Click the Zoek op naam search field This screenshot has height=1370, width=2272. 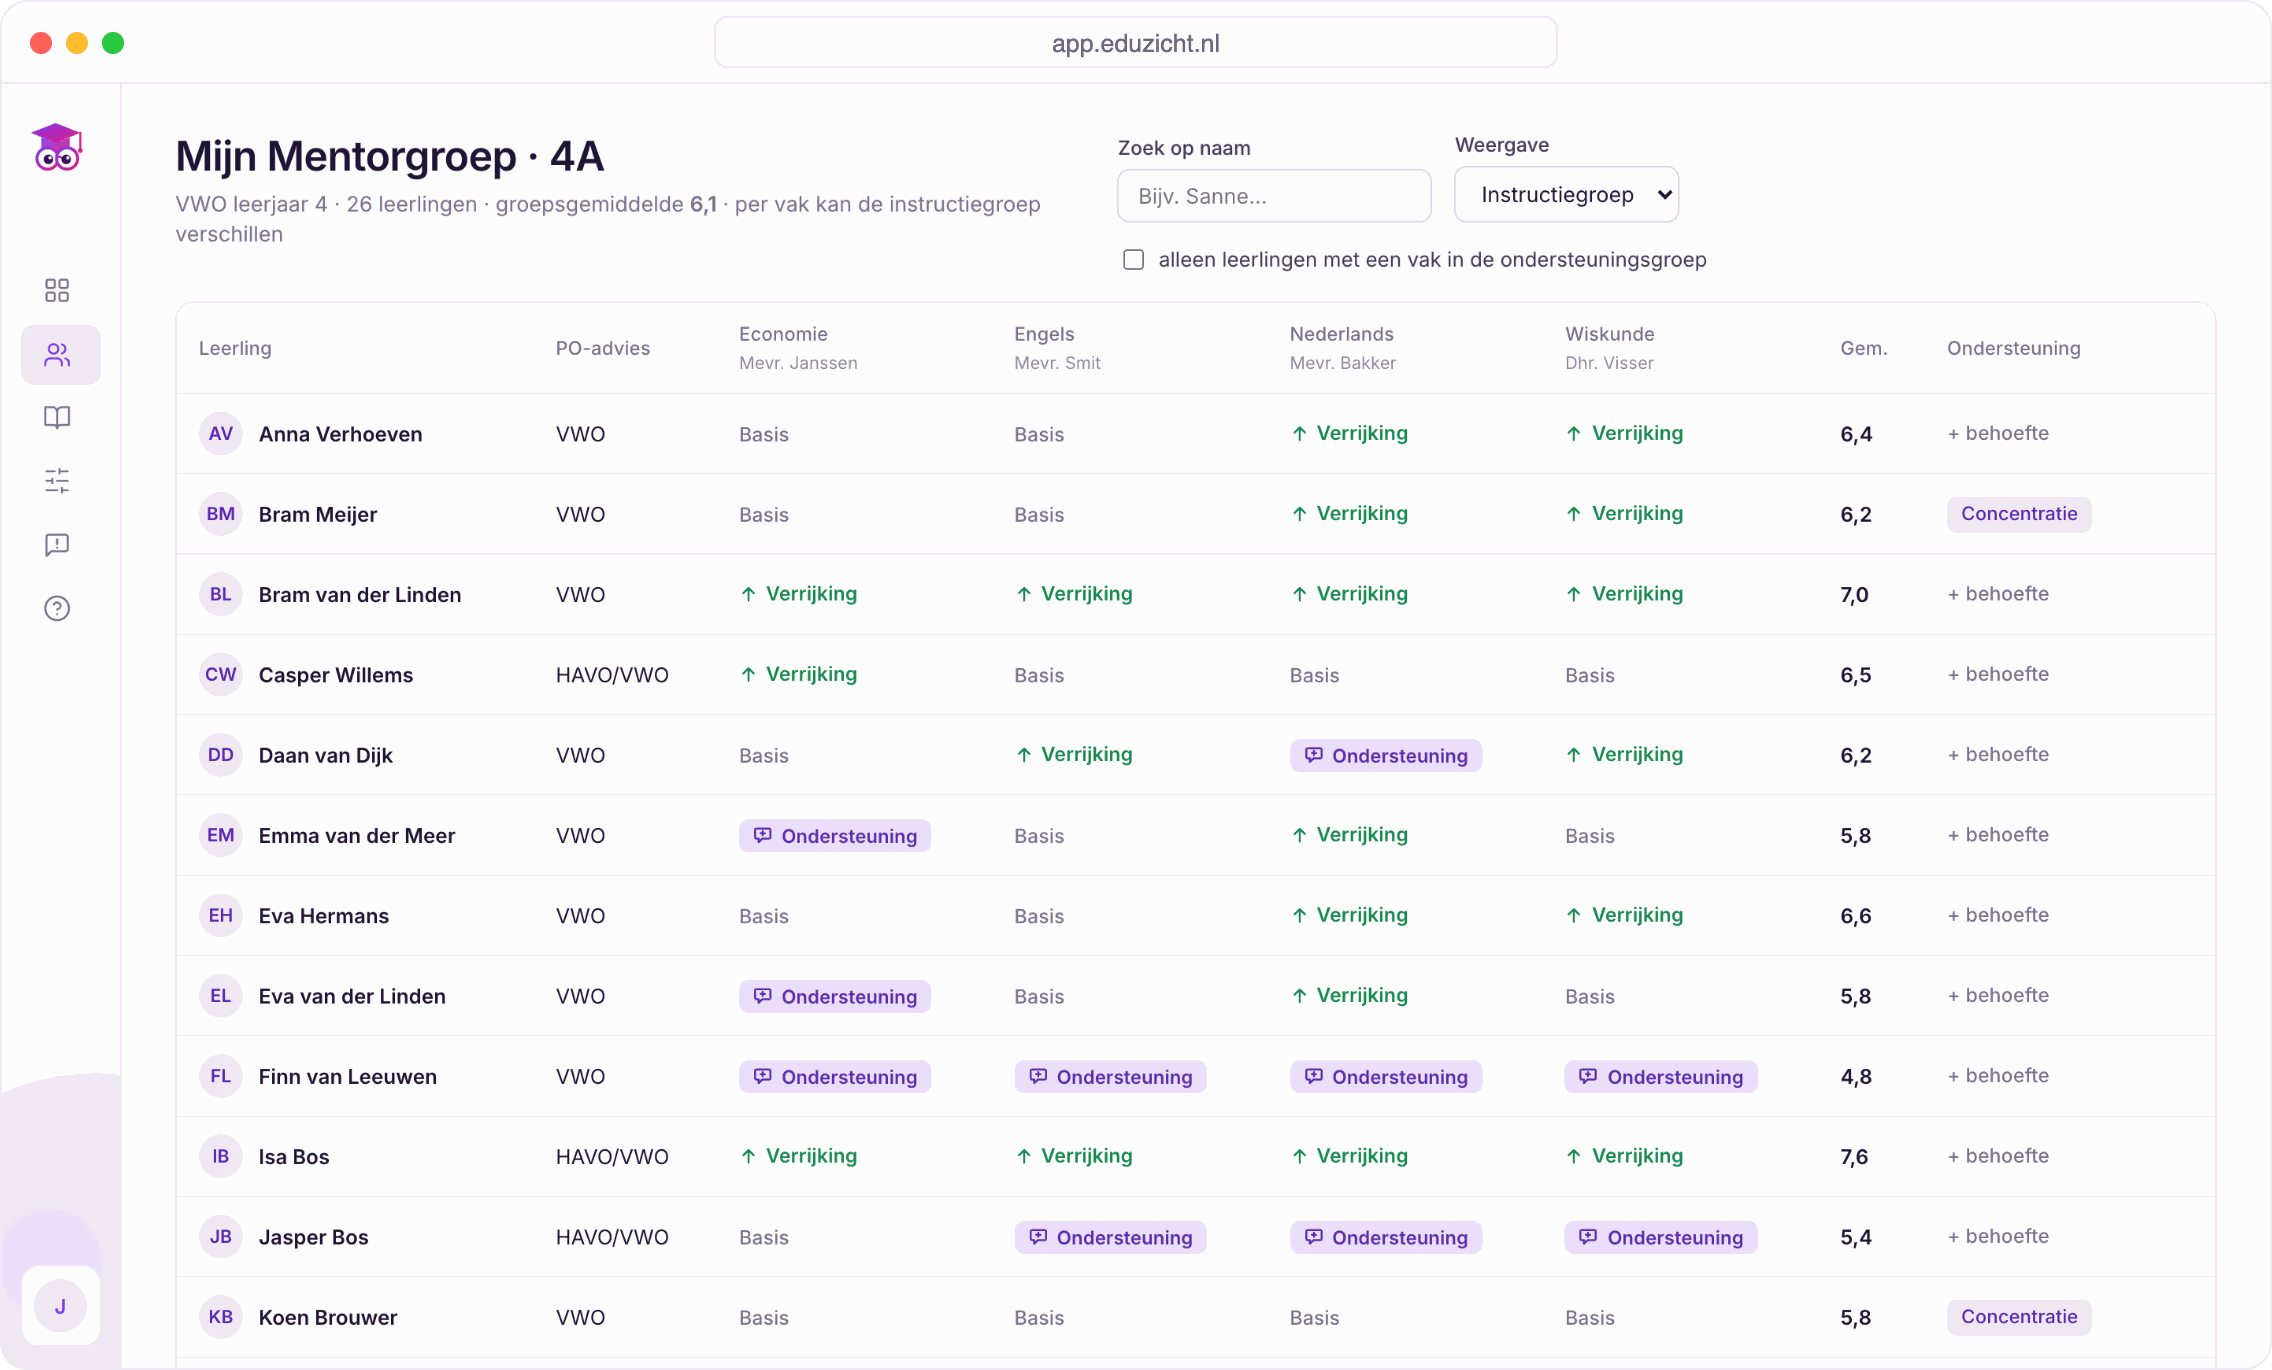pyautogui.click(x=1274, y=196)
